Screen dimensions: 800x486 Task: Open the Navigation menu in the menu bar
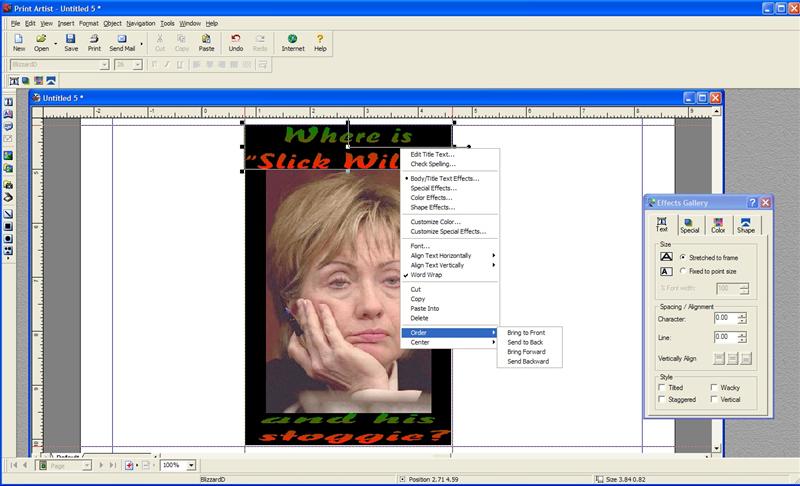pyautogui.click(x=140, y=22)
